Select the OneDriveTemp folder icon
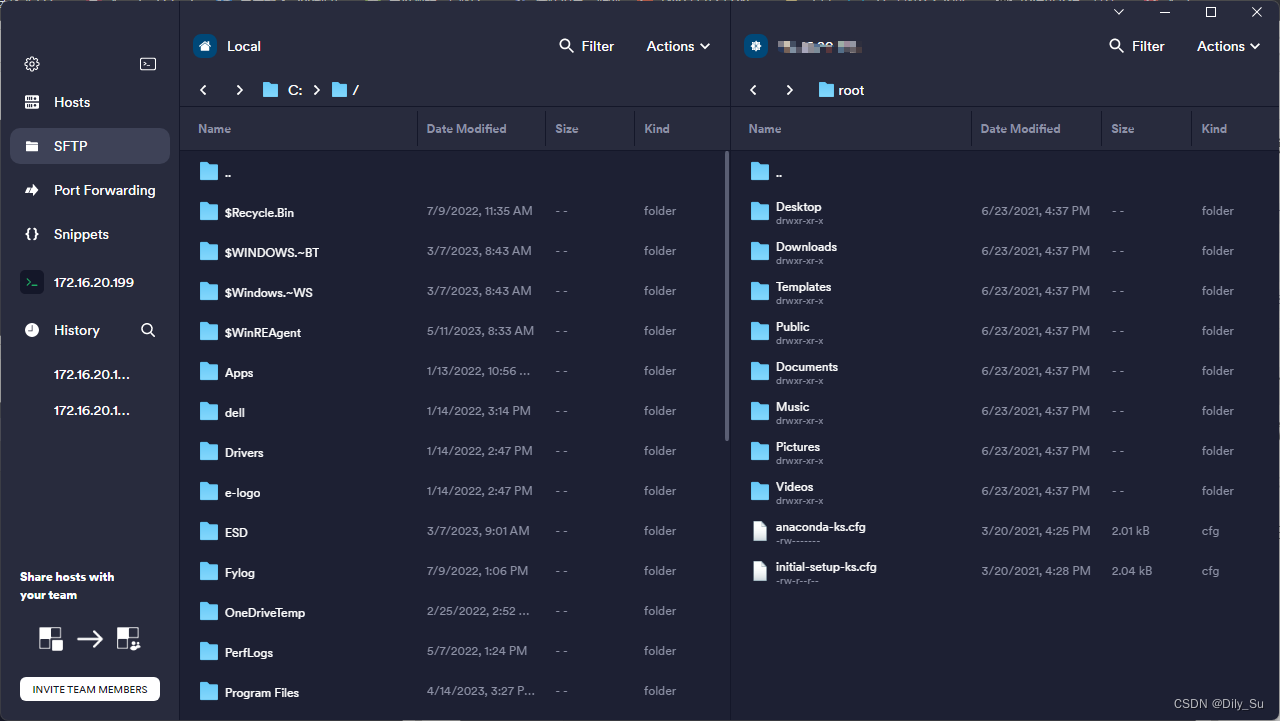The width and height of the screenshot is (1280, 721). click(x=209, y=611)
